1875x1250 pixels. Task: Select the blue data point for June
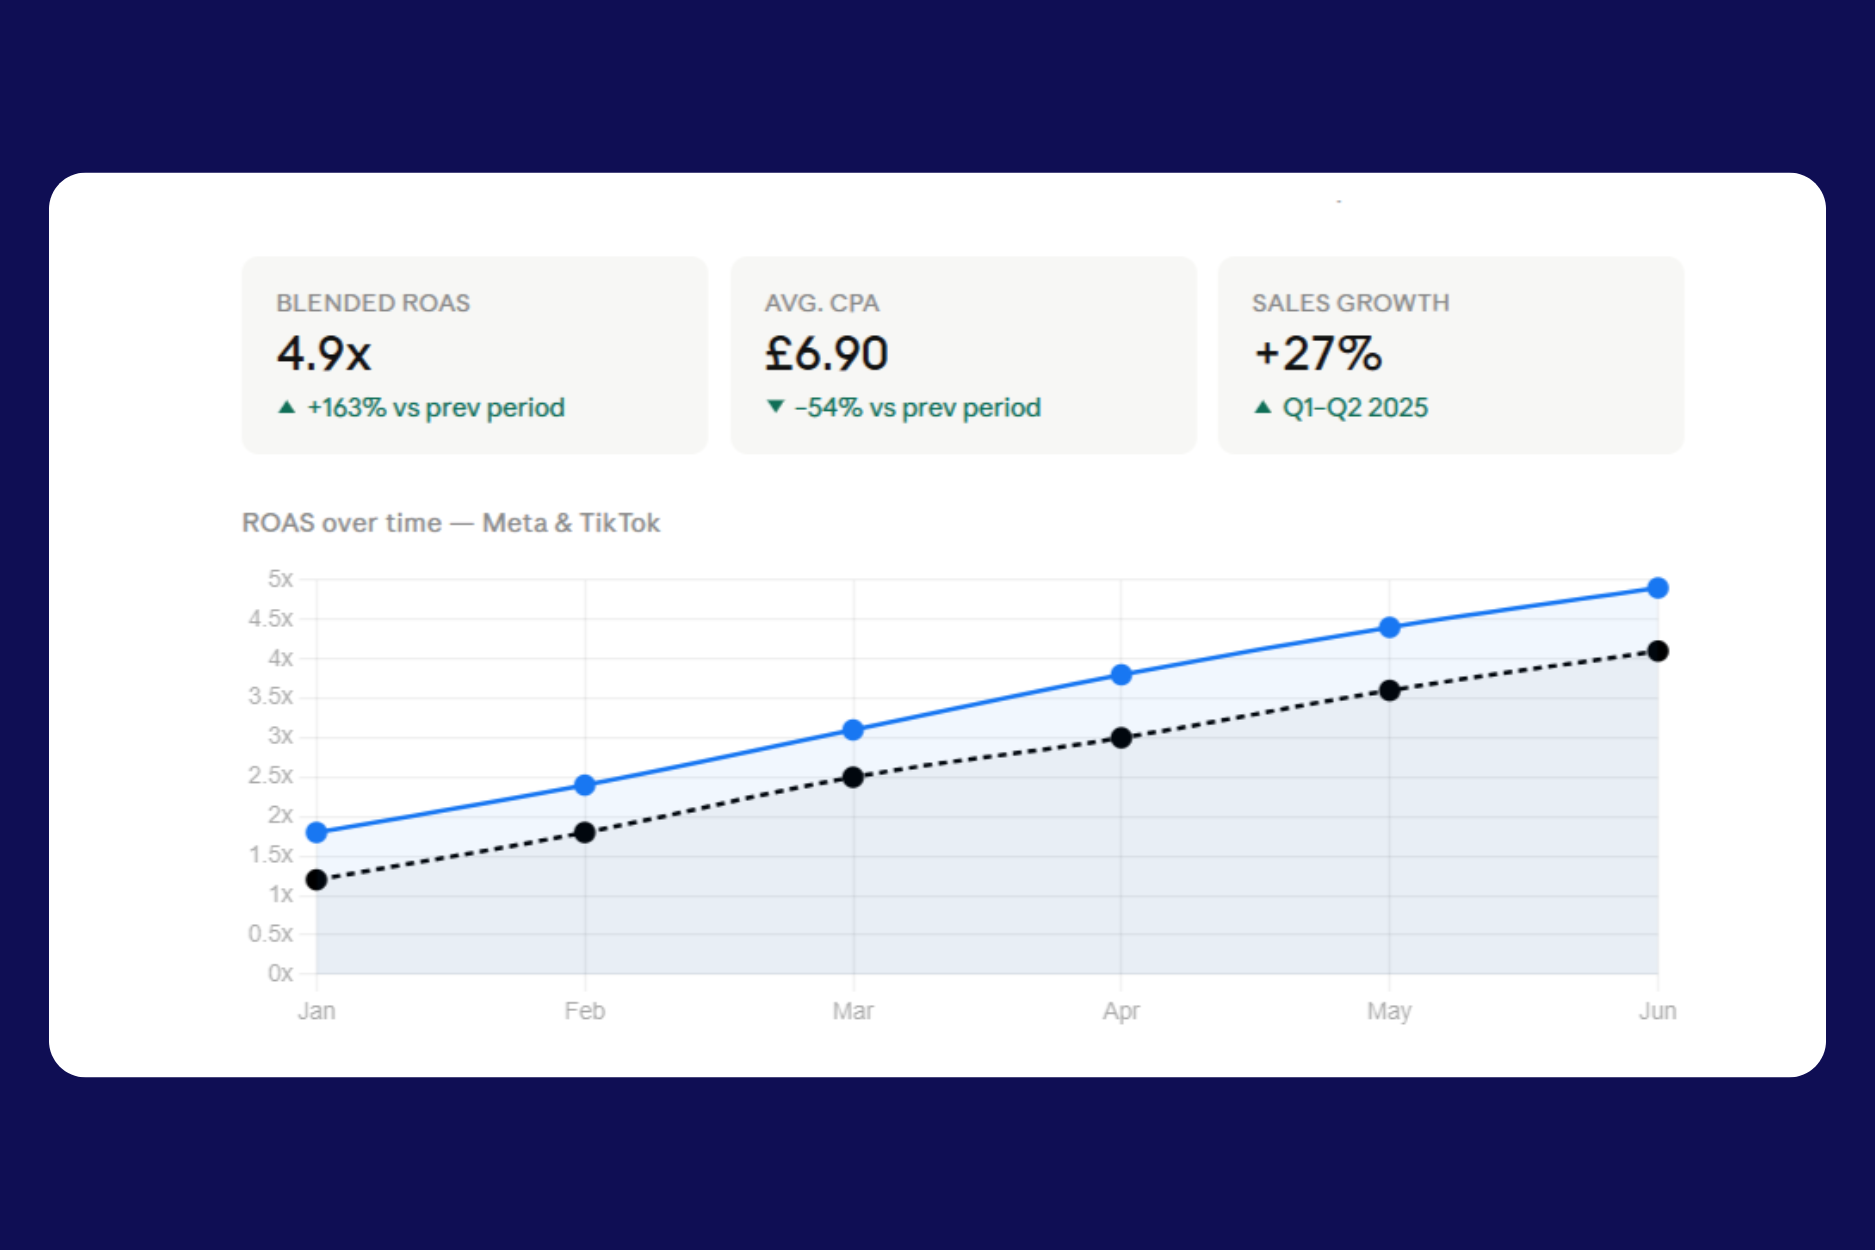click(1657, 588)
